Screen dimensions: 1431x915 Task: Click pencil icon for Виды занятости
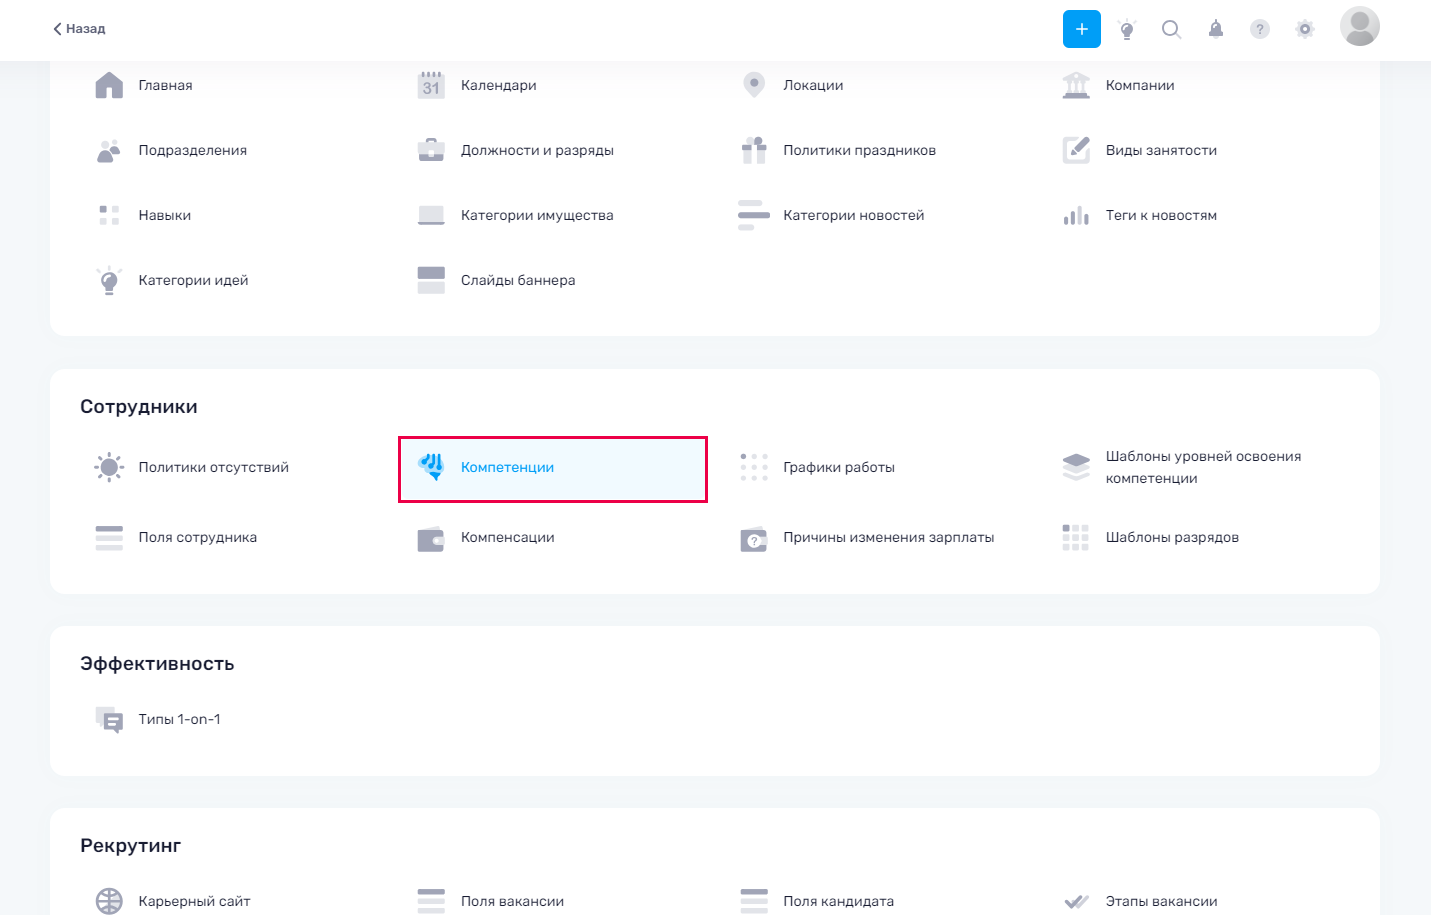[1076, 150]
